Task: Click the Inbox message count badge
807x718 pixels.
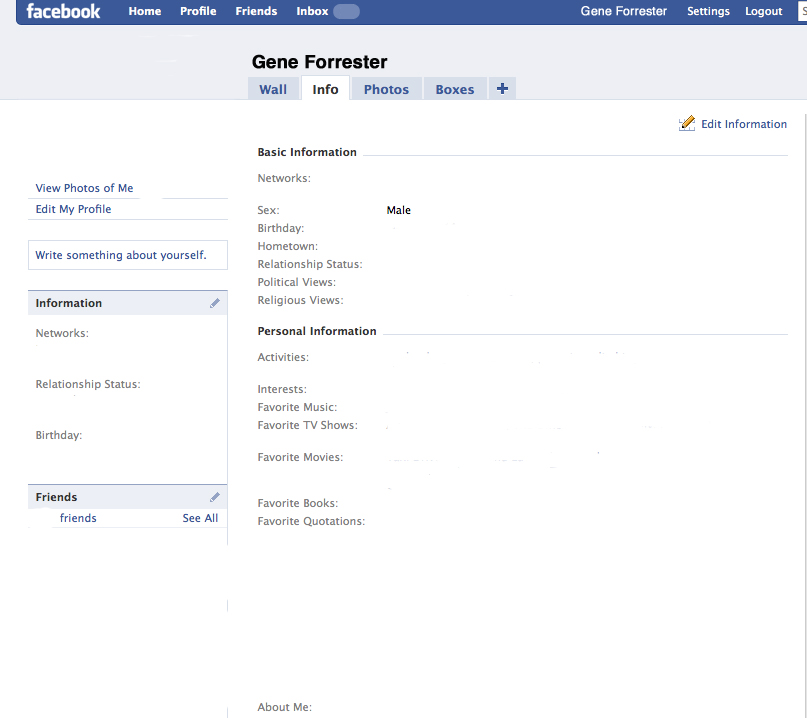Action: coord(346,11)
